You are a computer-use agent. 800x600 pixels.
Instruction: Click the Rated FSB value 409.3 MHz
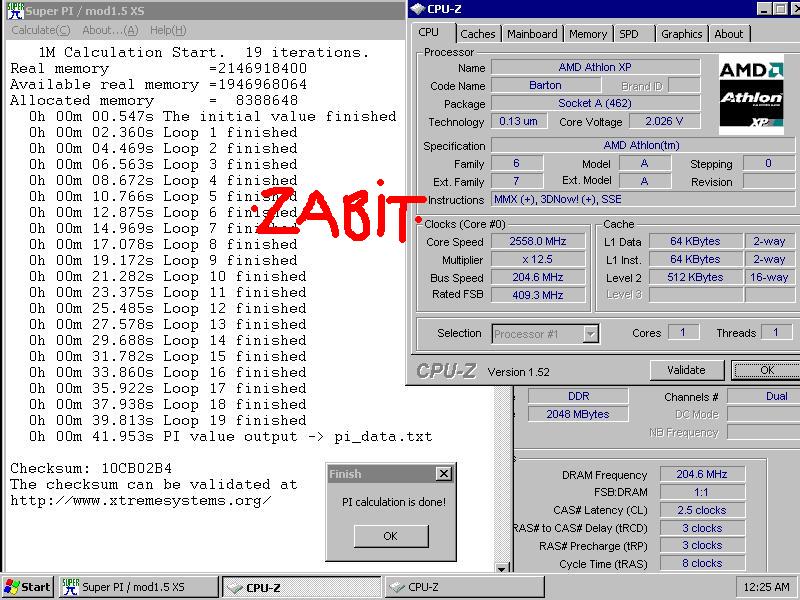point(538,295)
